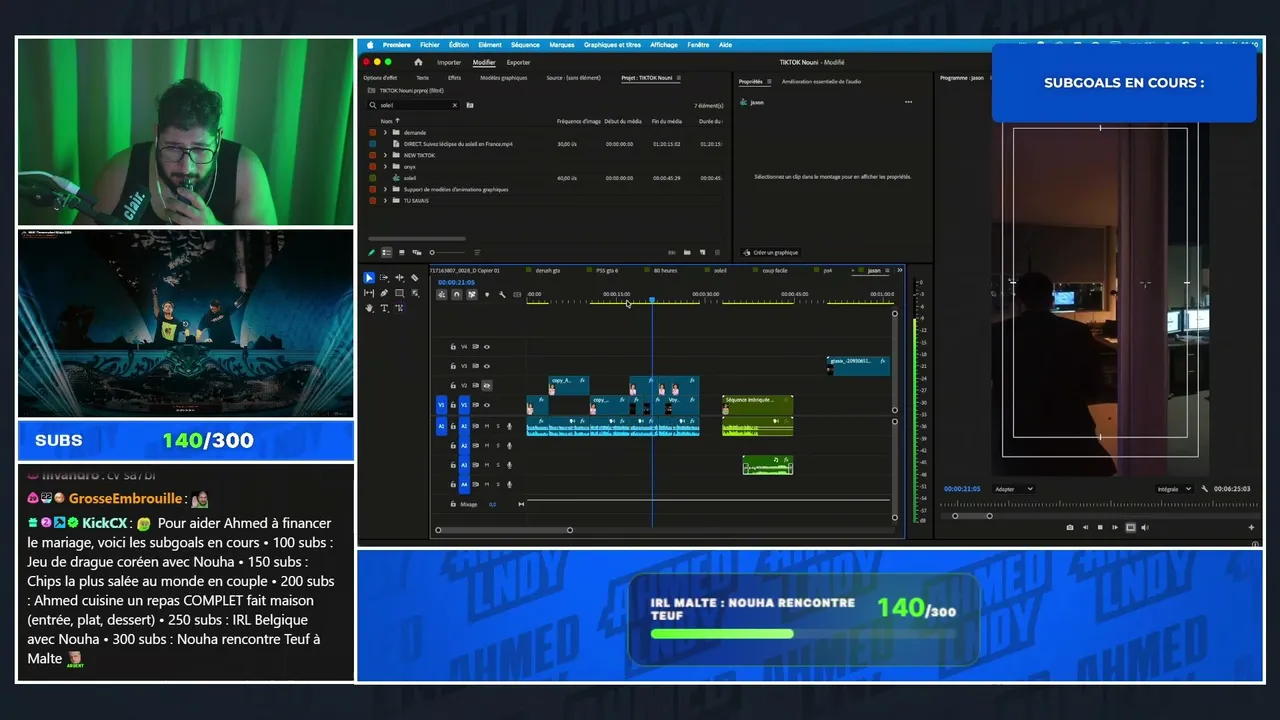Switch Project panel to icon view
Viewport: 1280px width, 720px height.
coord(401,252)
